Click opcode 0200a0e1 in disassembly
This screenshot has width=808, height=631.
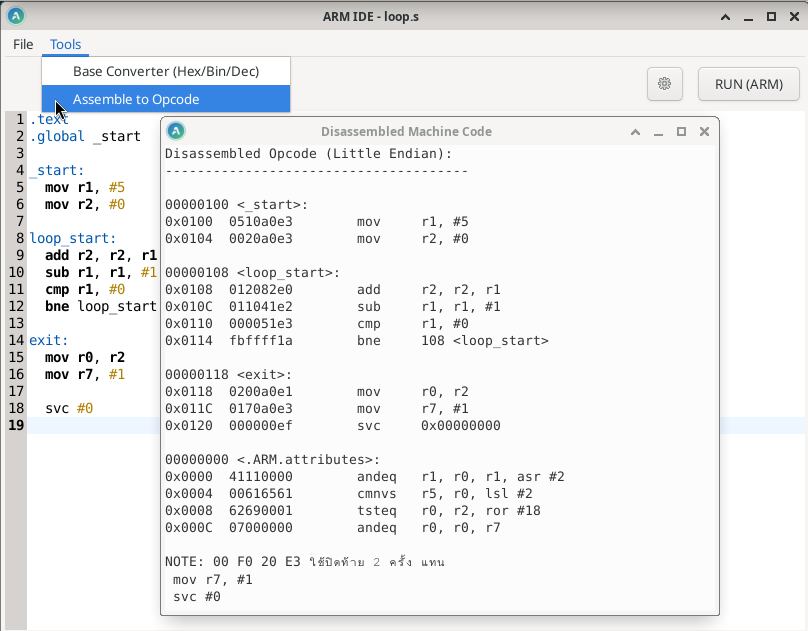(261, 391)
